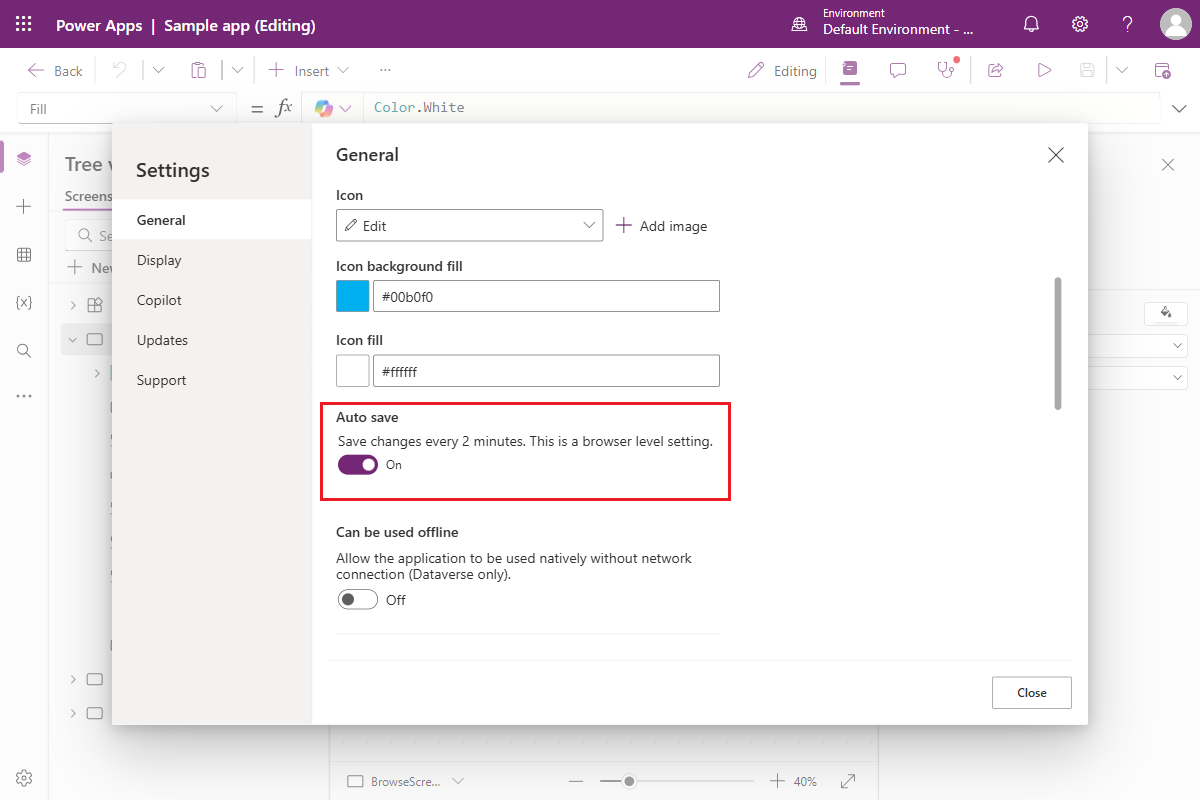This screenshot has width=1200, height=800.
Task: Click the white icon fill swatch
Action: pos(353,371)
